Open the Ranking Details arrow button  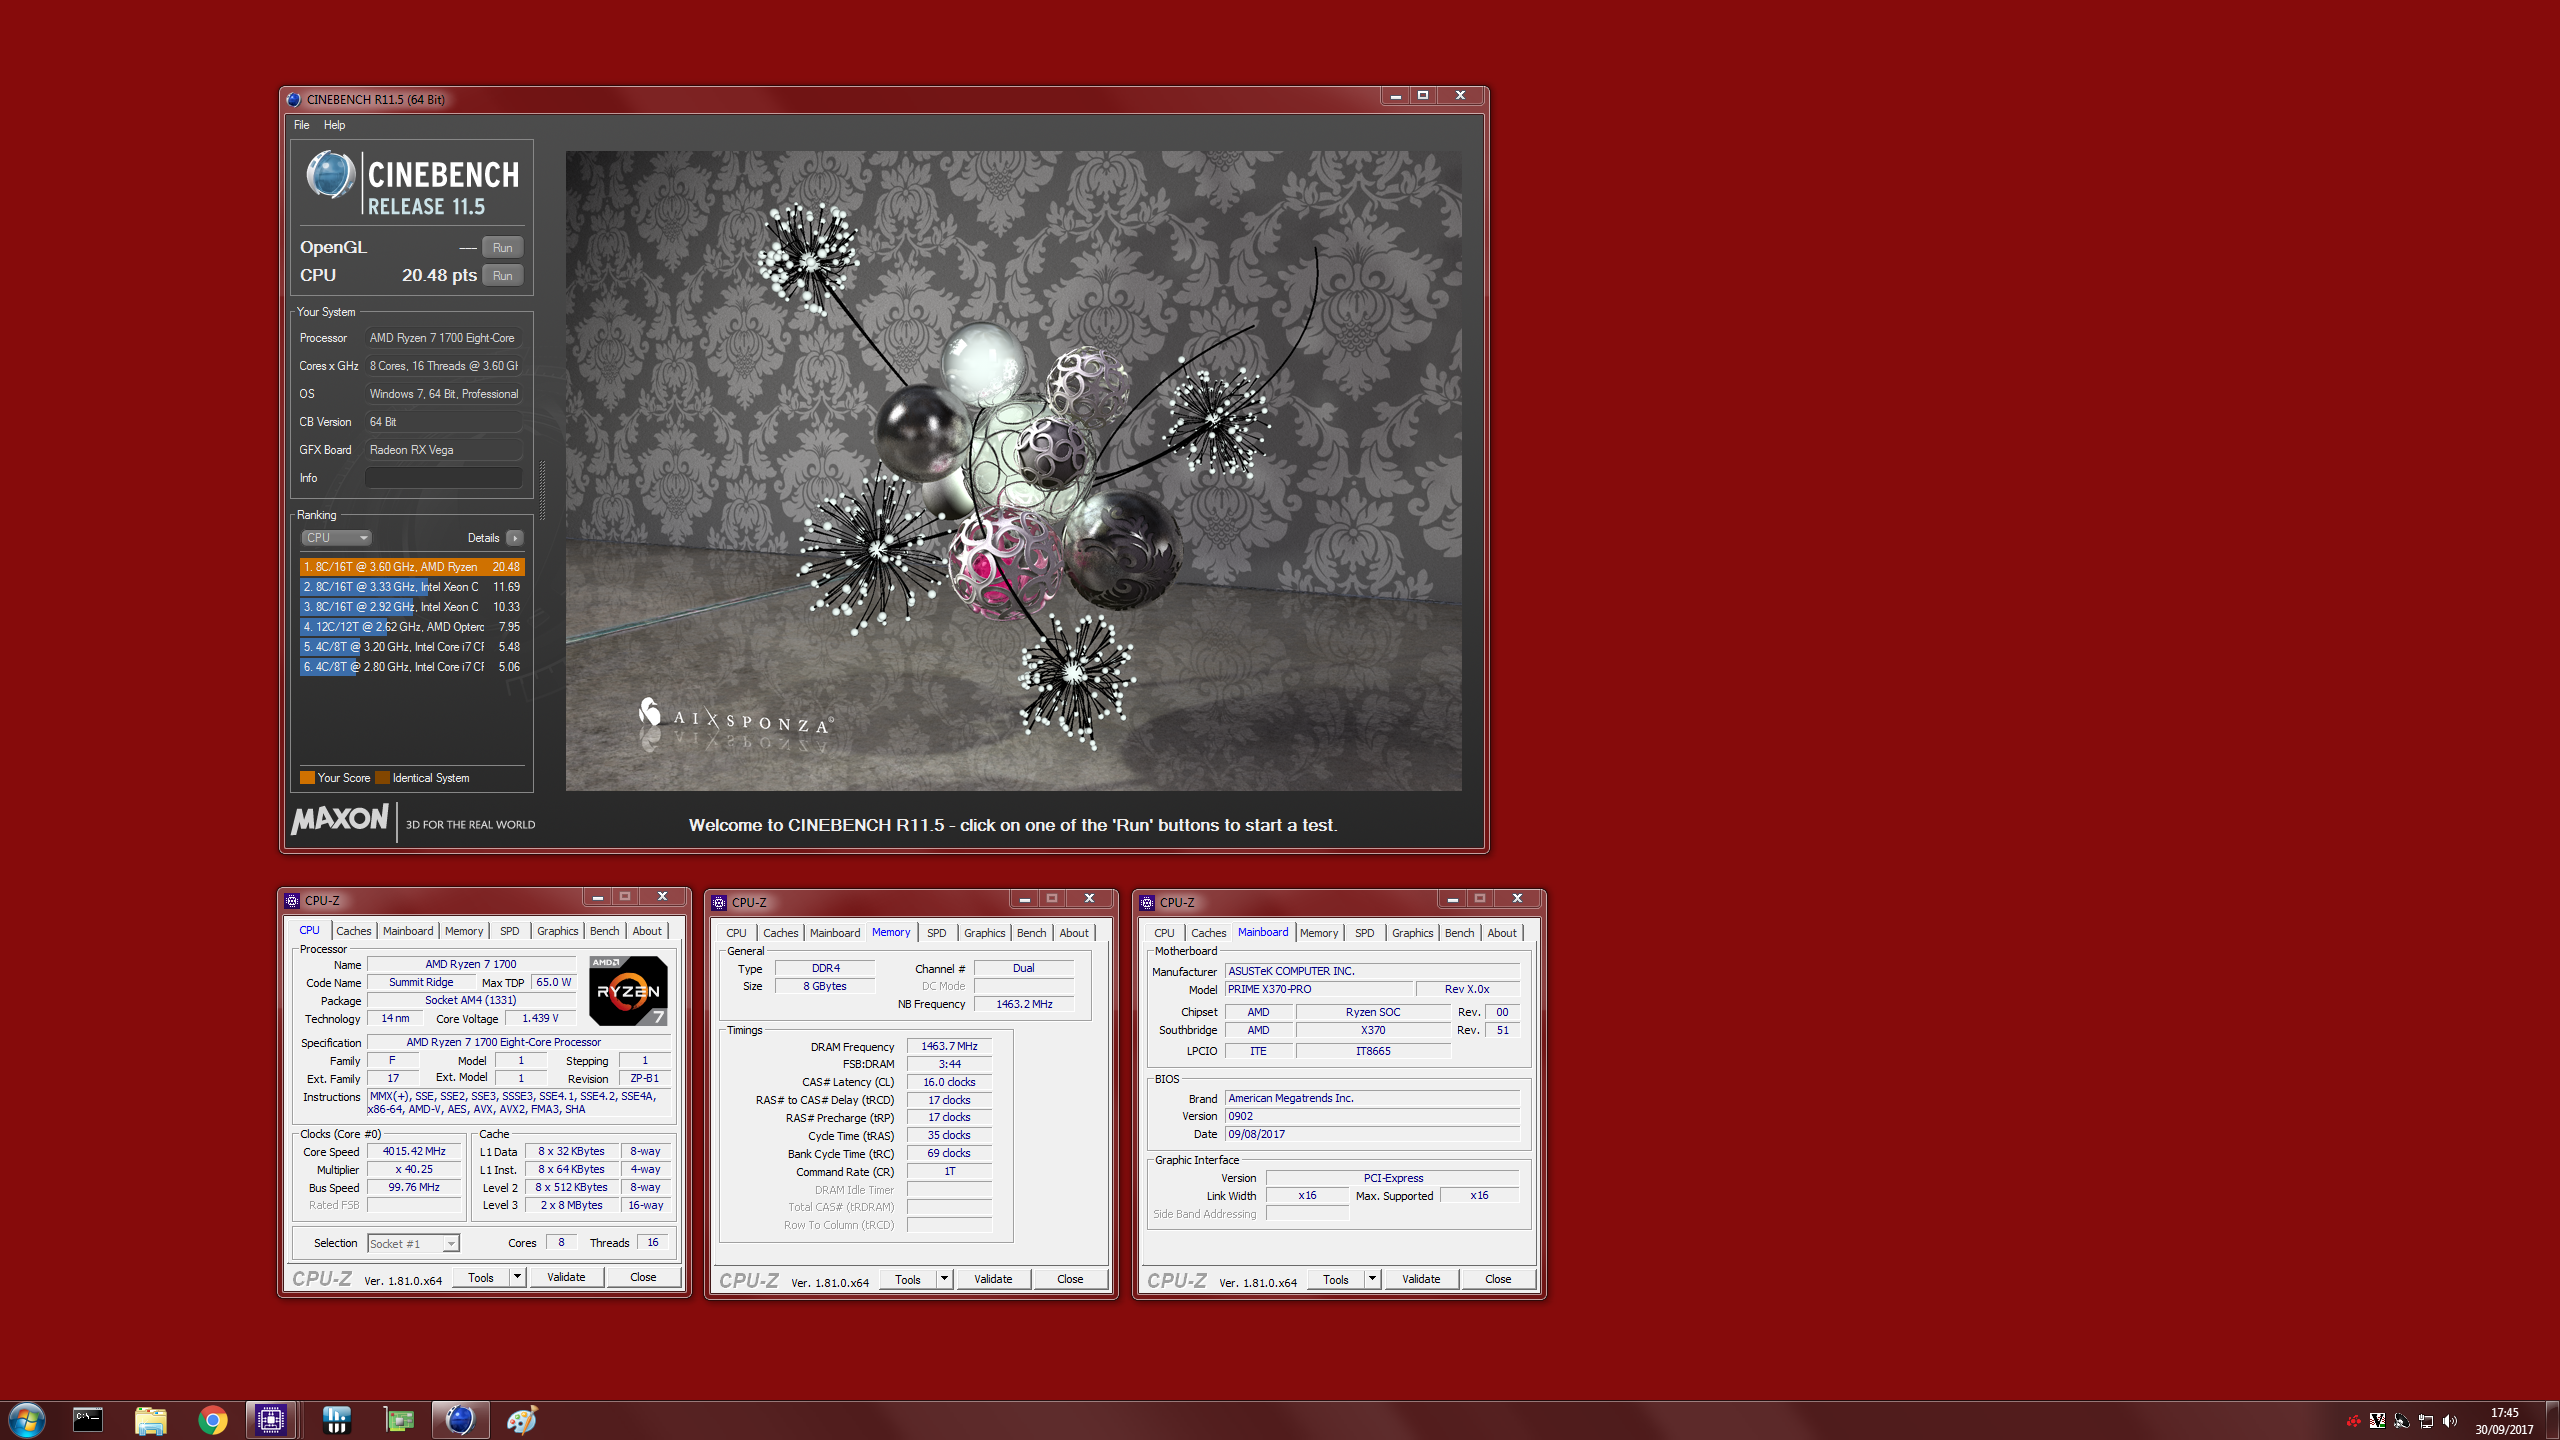tap(515, 538)
